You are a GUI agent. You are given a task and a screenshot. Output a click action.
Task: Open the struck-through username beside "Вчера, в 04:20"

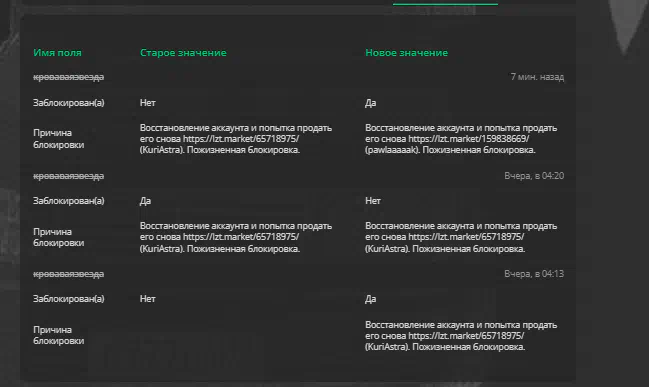pos(68,176)
